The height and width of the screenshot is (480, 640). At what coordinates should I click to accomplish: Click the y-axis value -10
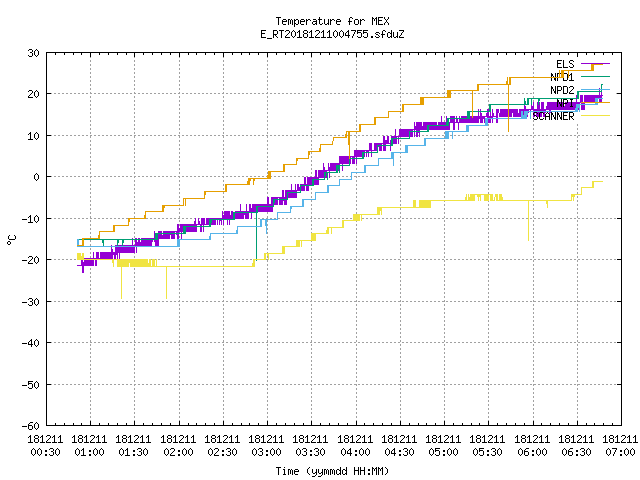pos(31,219)
